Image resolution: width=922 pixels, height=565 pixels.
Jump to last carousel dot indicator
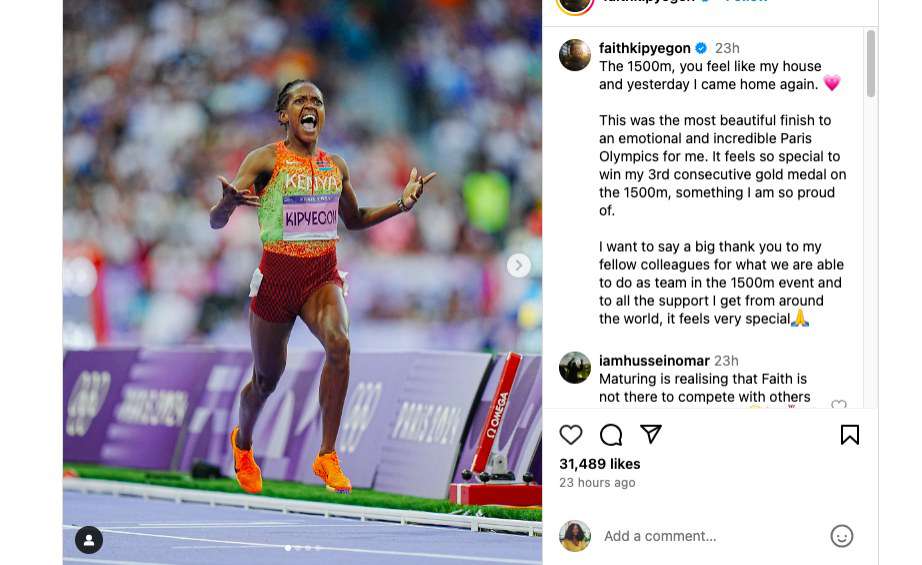tap(318, 548)
